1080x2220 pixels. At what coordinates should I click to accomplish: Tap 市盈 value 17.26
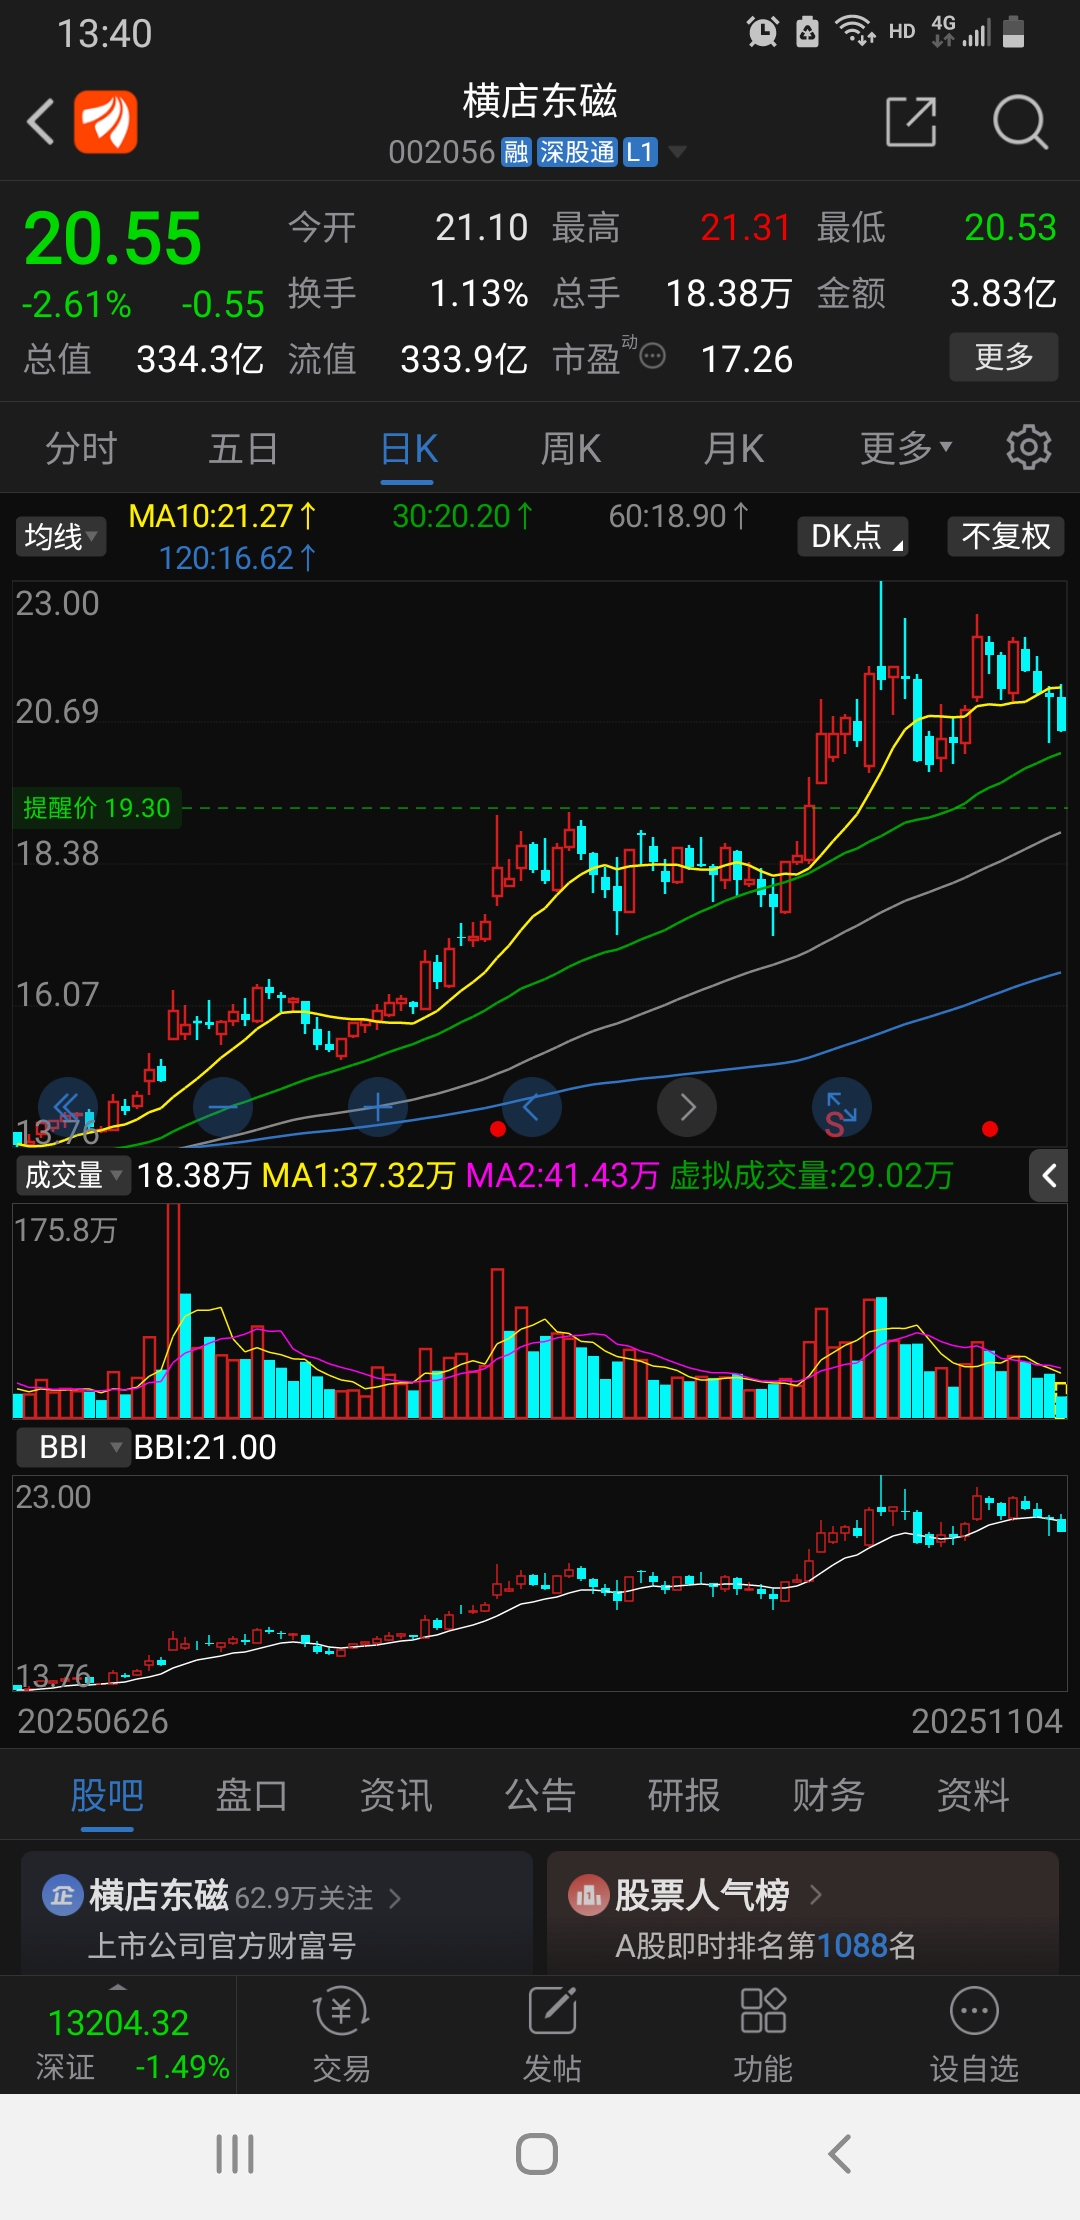tap(746, 359)
